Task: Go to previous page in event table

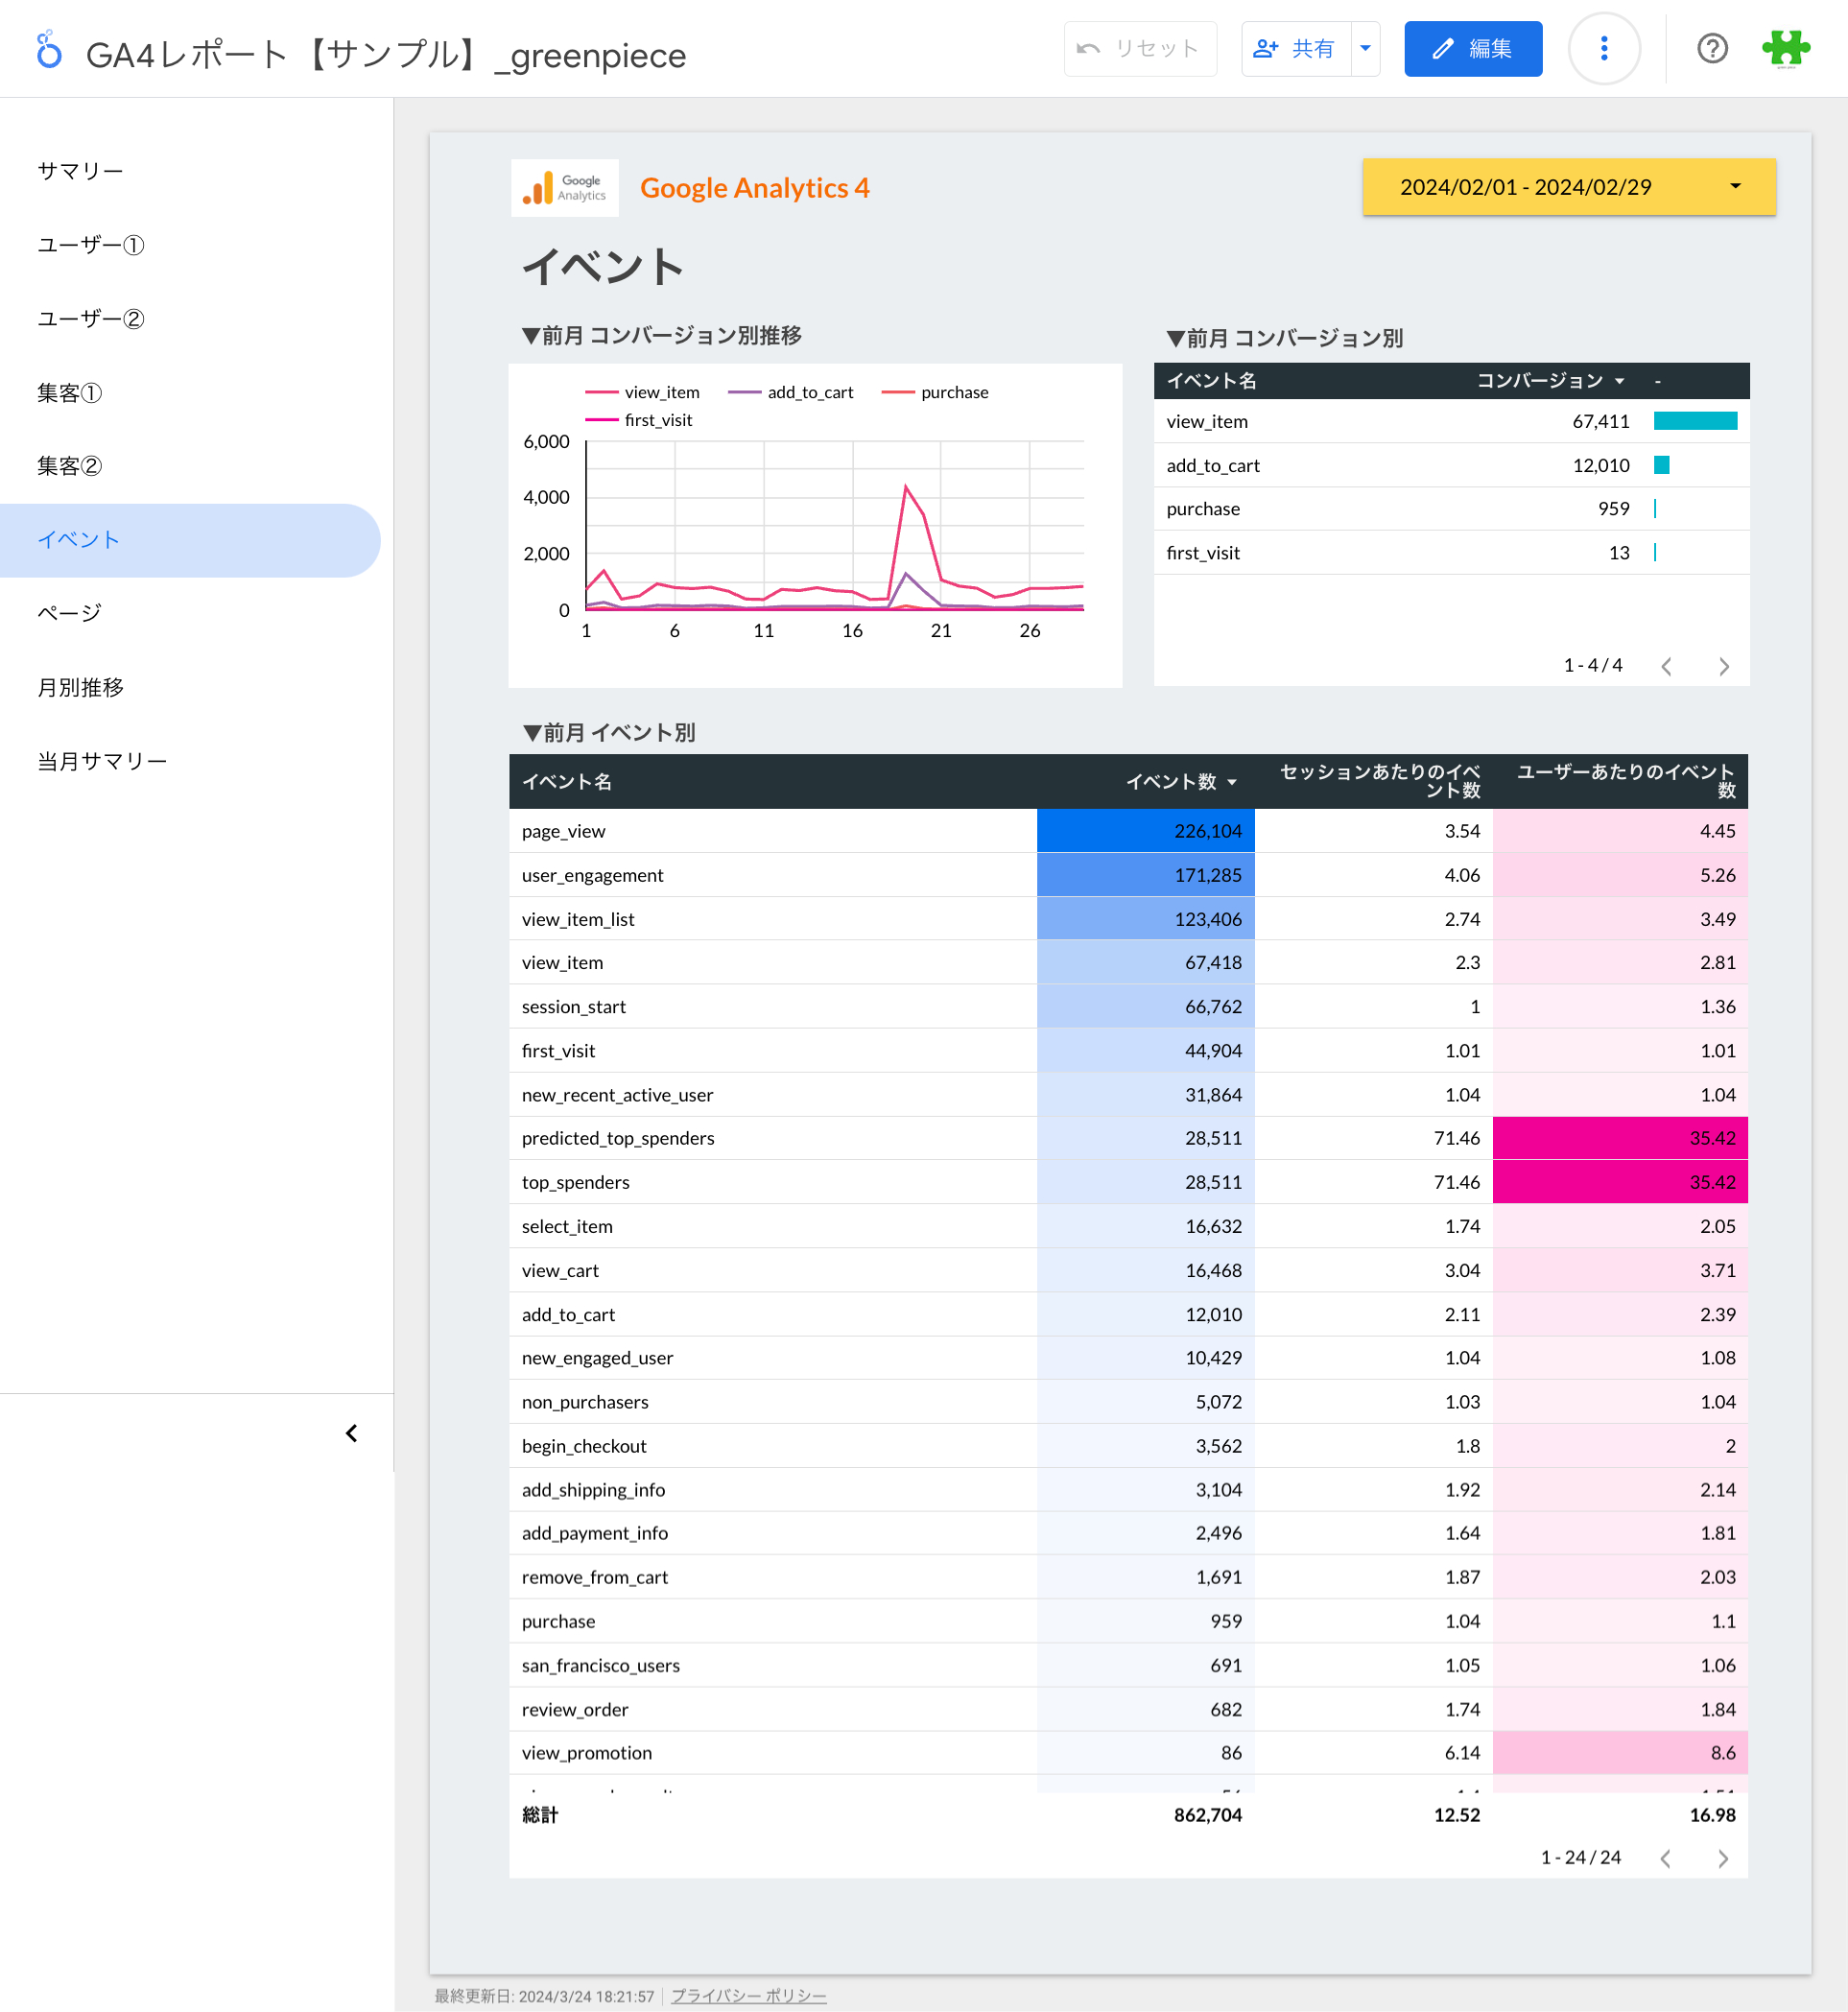Action: [1665, 1858]
